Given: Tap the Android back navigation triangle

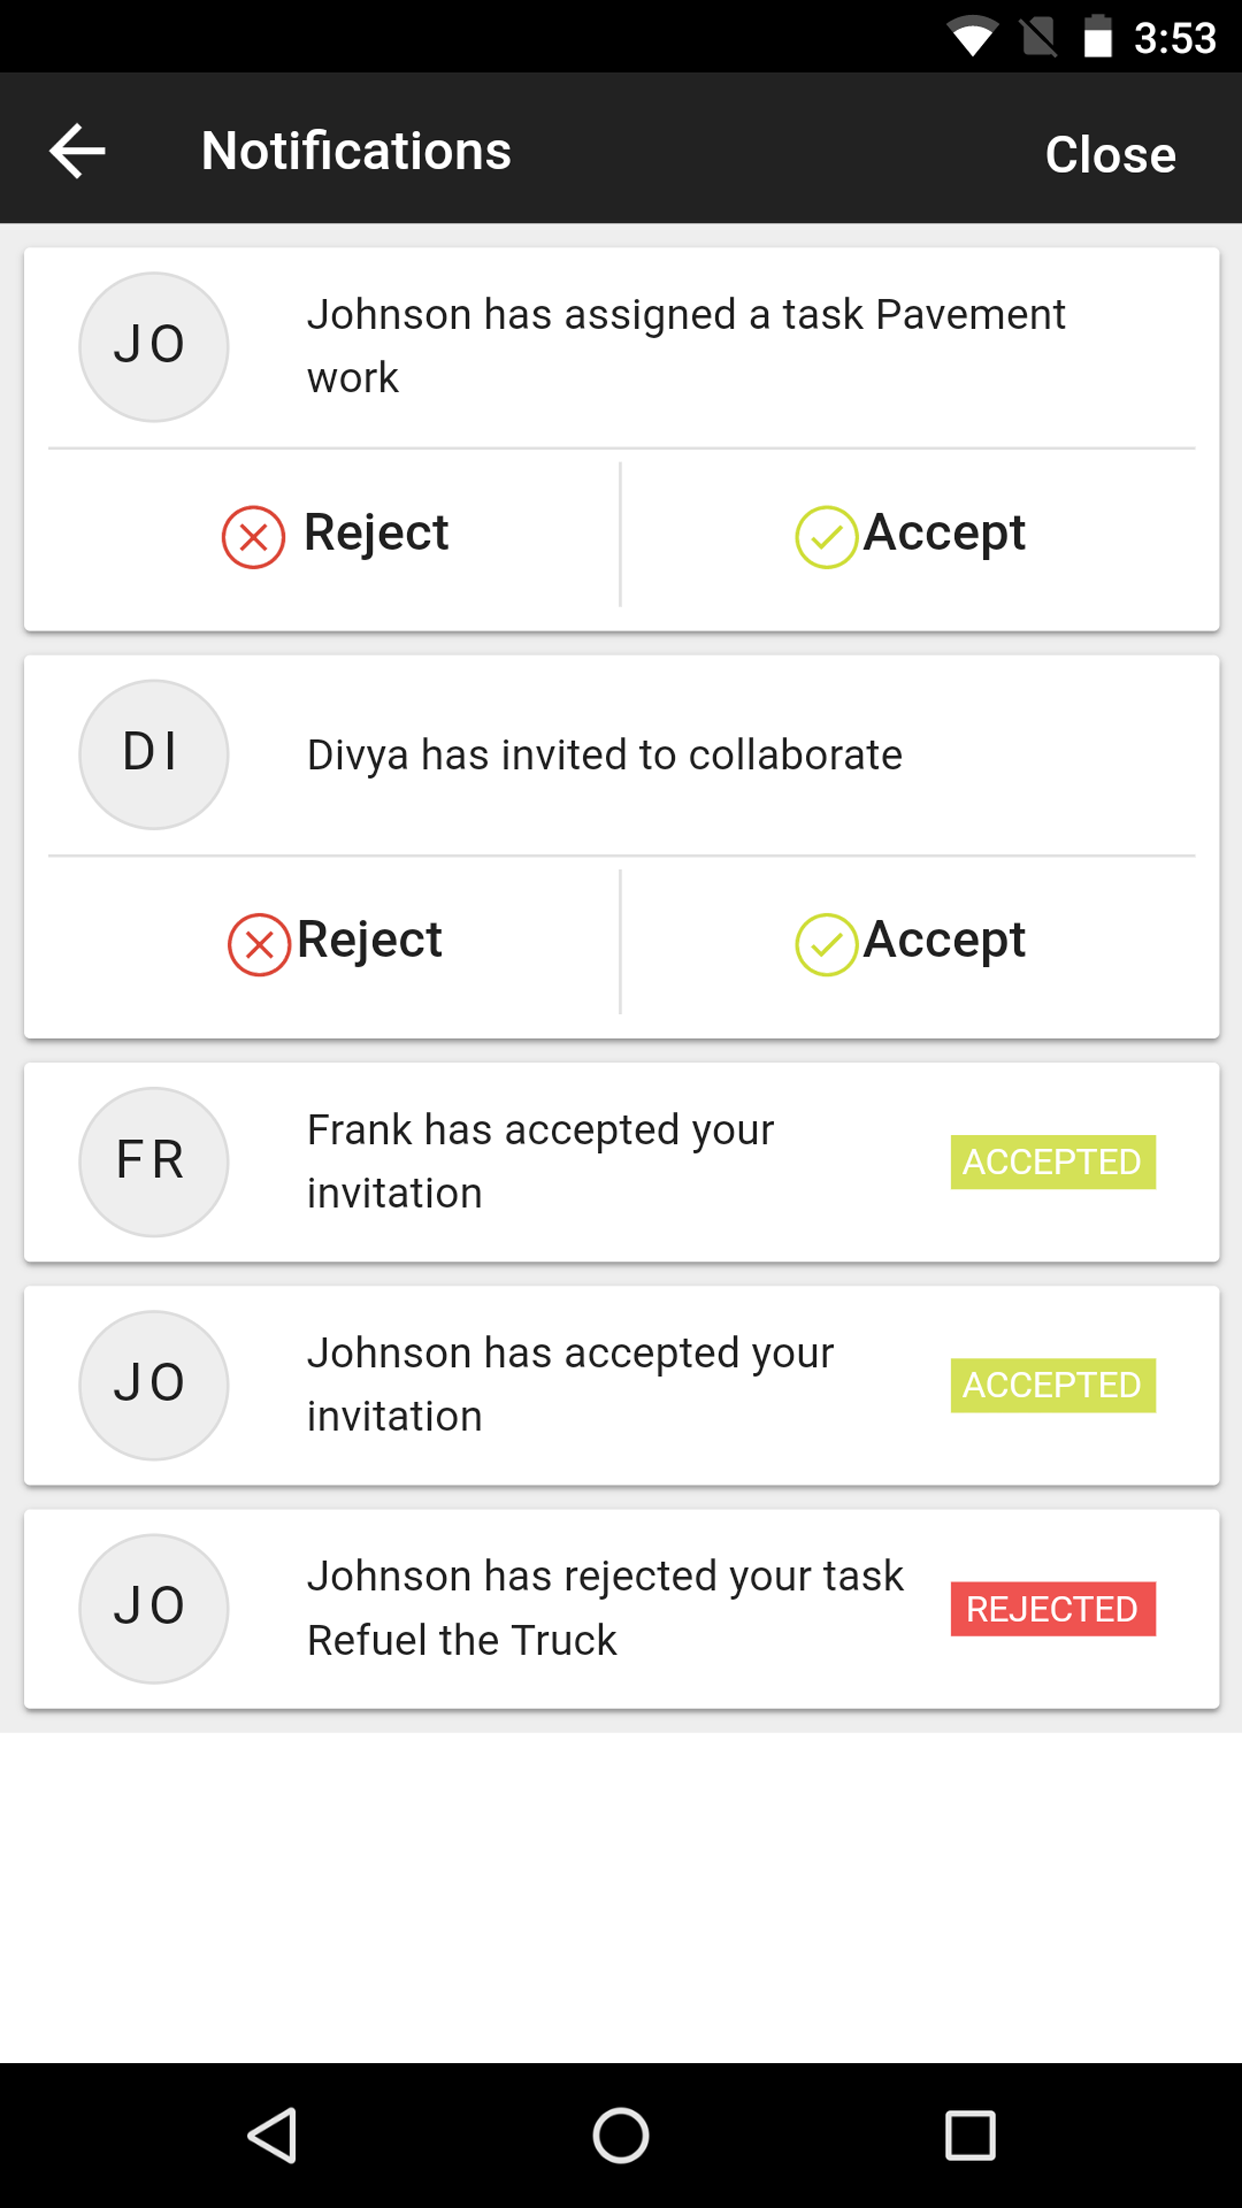Looking at the screenshot, I should tap(272, 2136).
